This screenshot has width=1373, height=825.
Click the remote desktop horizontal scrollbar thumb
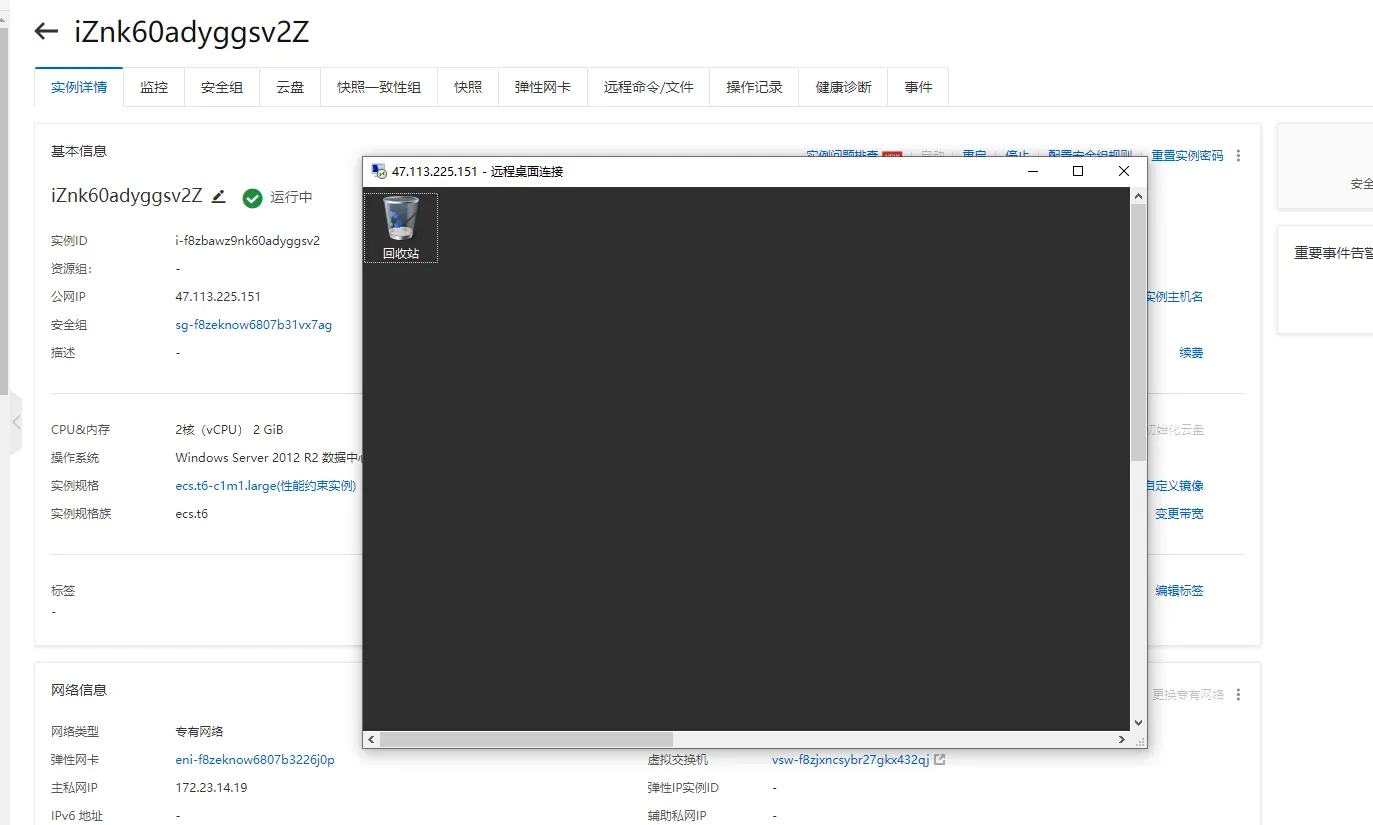tap(527, 740)
